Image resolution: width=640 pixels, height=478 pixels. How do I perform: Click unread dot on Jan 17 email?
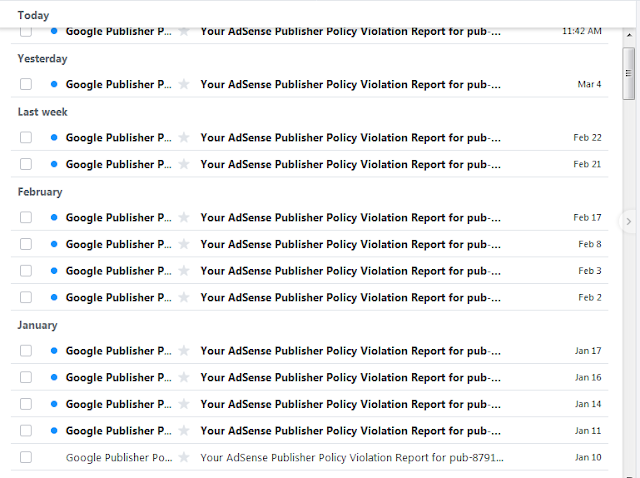(54, 351)
